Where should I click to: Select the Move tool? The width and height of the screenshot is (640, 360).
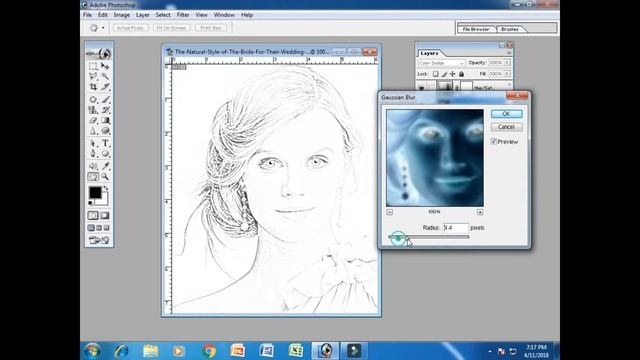(x=105, y=66)
